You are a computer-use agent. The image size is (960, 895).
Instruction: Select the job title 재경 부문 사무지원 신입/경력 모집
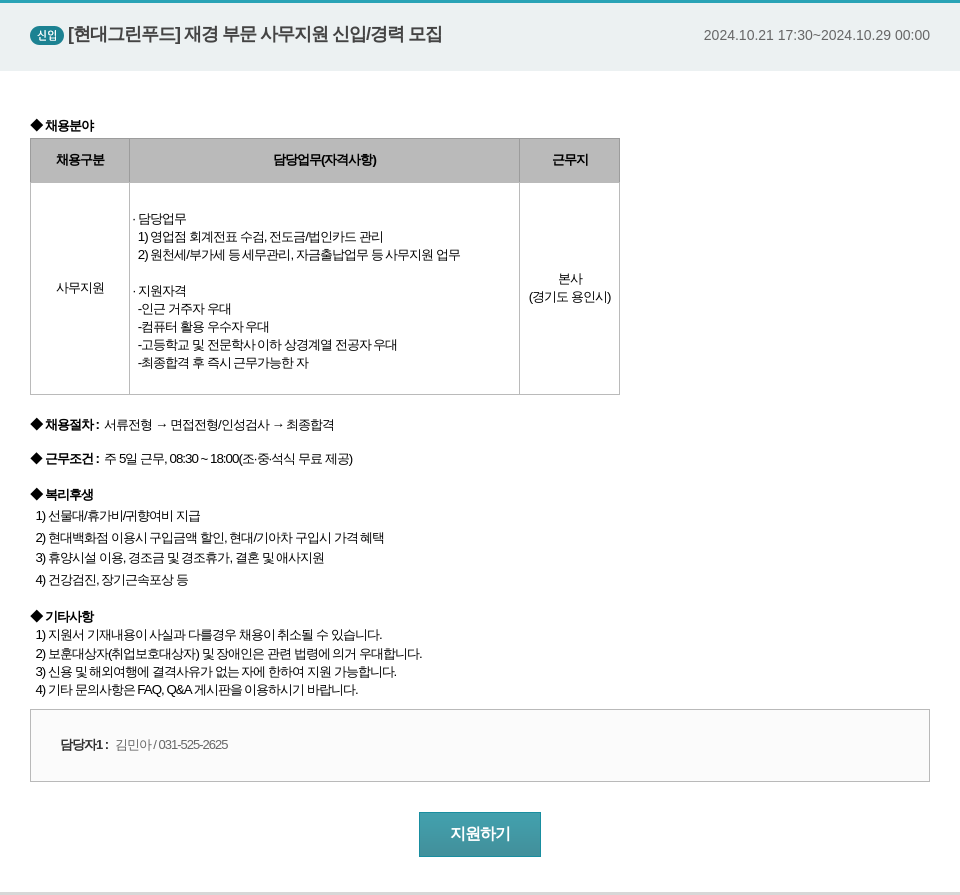click(x=312, y=34)
